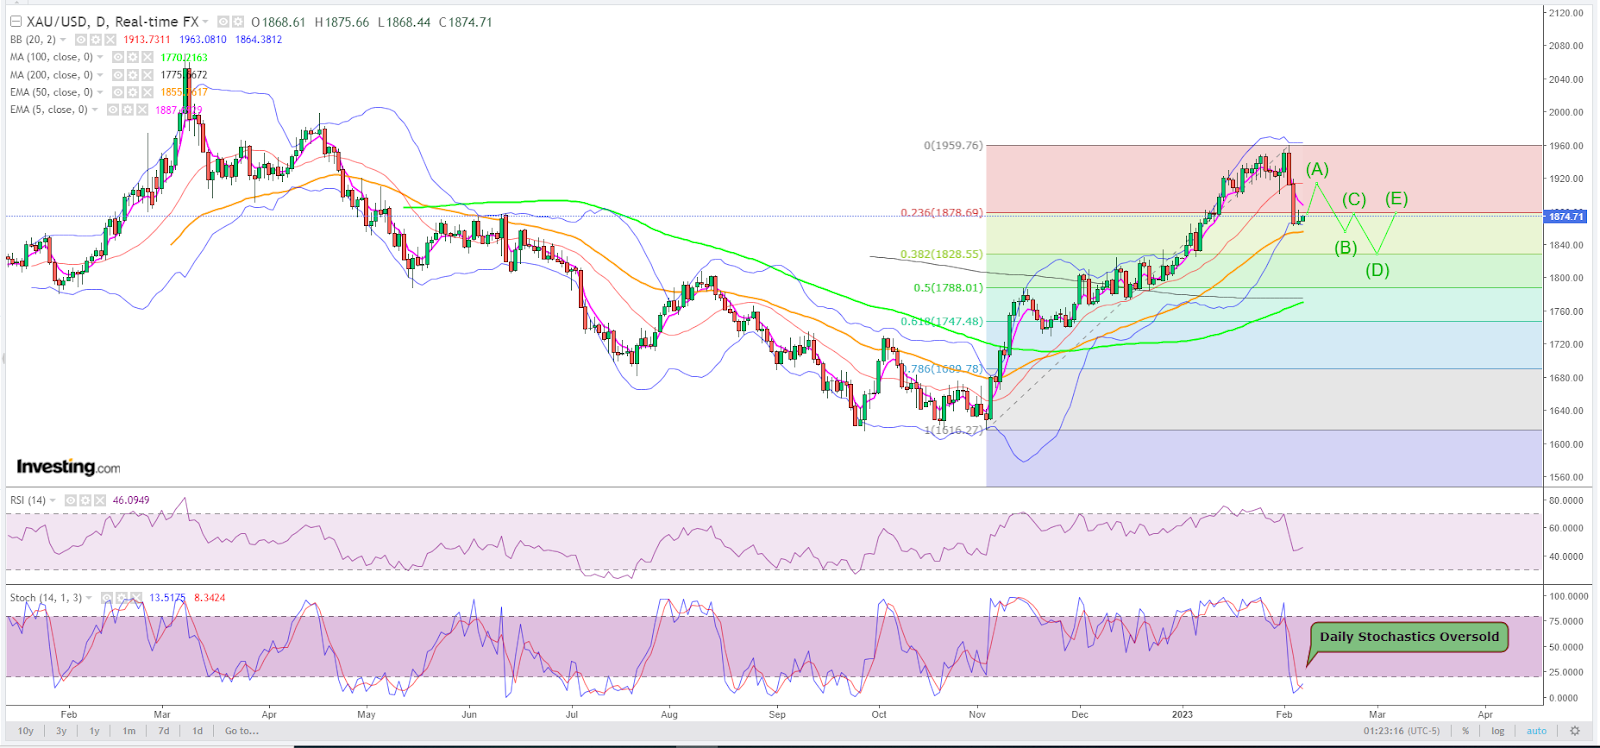Select the 0(1959.76) Fibonacci level label

click(x=953, y=145)
